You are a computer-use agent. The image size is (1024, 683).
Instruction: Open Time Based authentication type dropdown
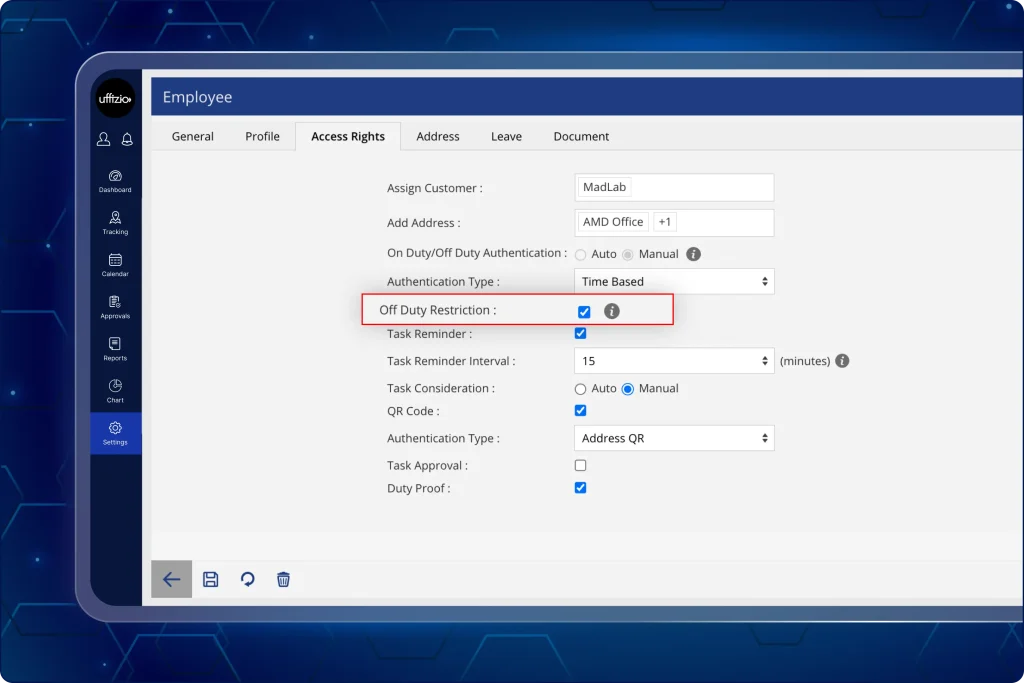[x=674, y=281]
